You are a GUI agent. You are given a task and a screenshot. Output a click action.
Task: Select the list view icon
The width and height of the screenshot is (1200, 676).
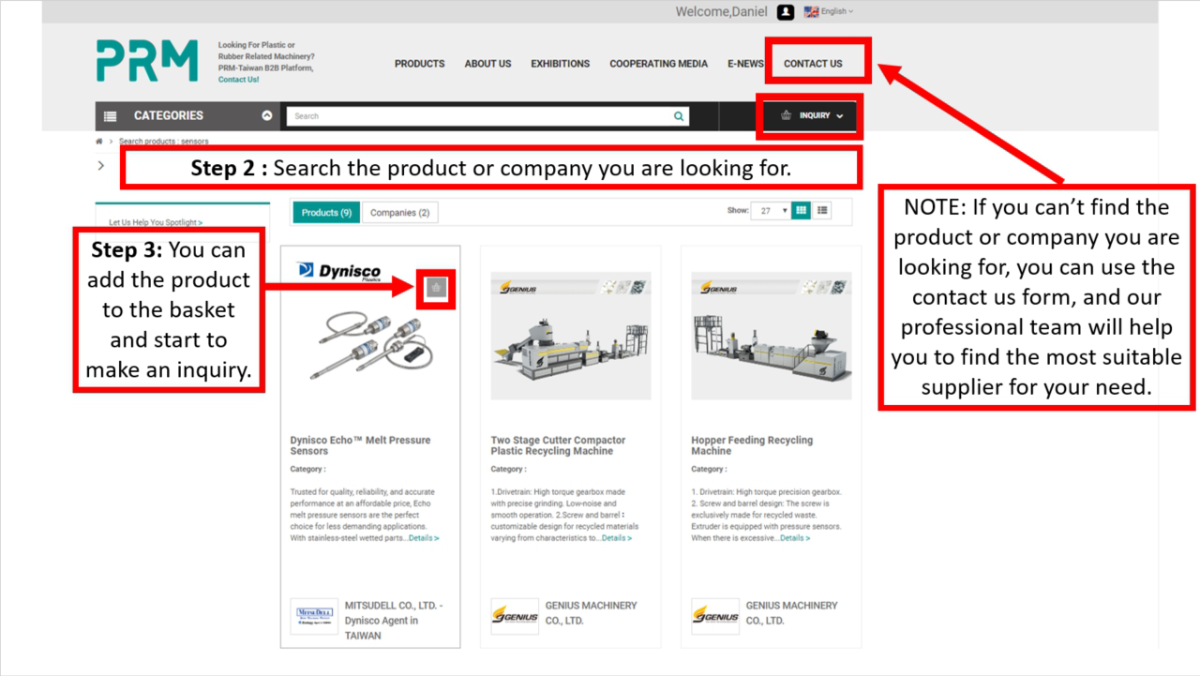pos(823,211)
